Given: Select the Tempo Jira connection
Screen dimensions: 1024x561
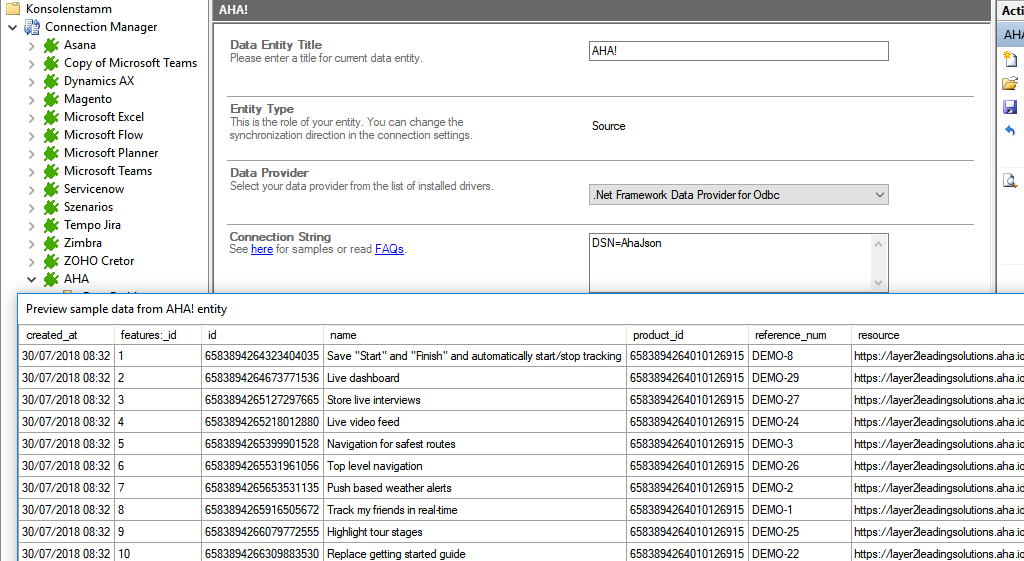Looking at the screenshot, I should 92,225.
